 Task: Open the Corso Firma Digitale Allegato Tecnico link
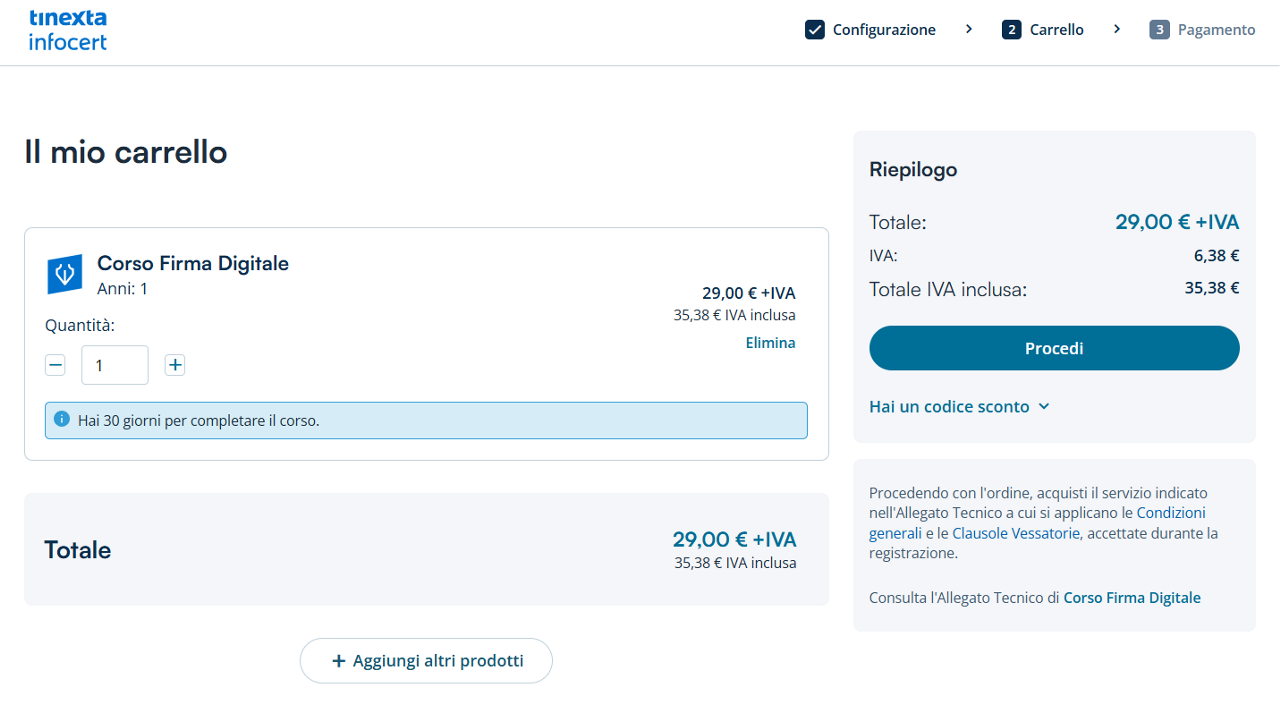(1132, 598)
